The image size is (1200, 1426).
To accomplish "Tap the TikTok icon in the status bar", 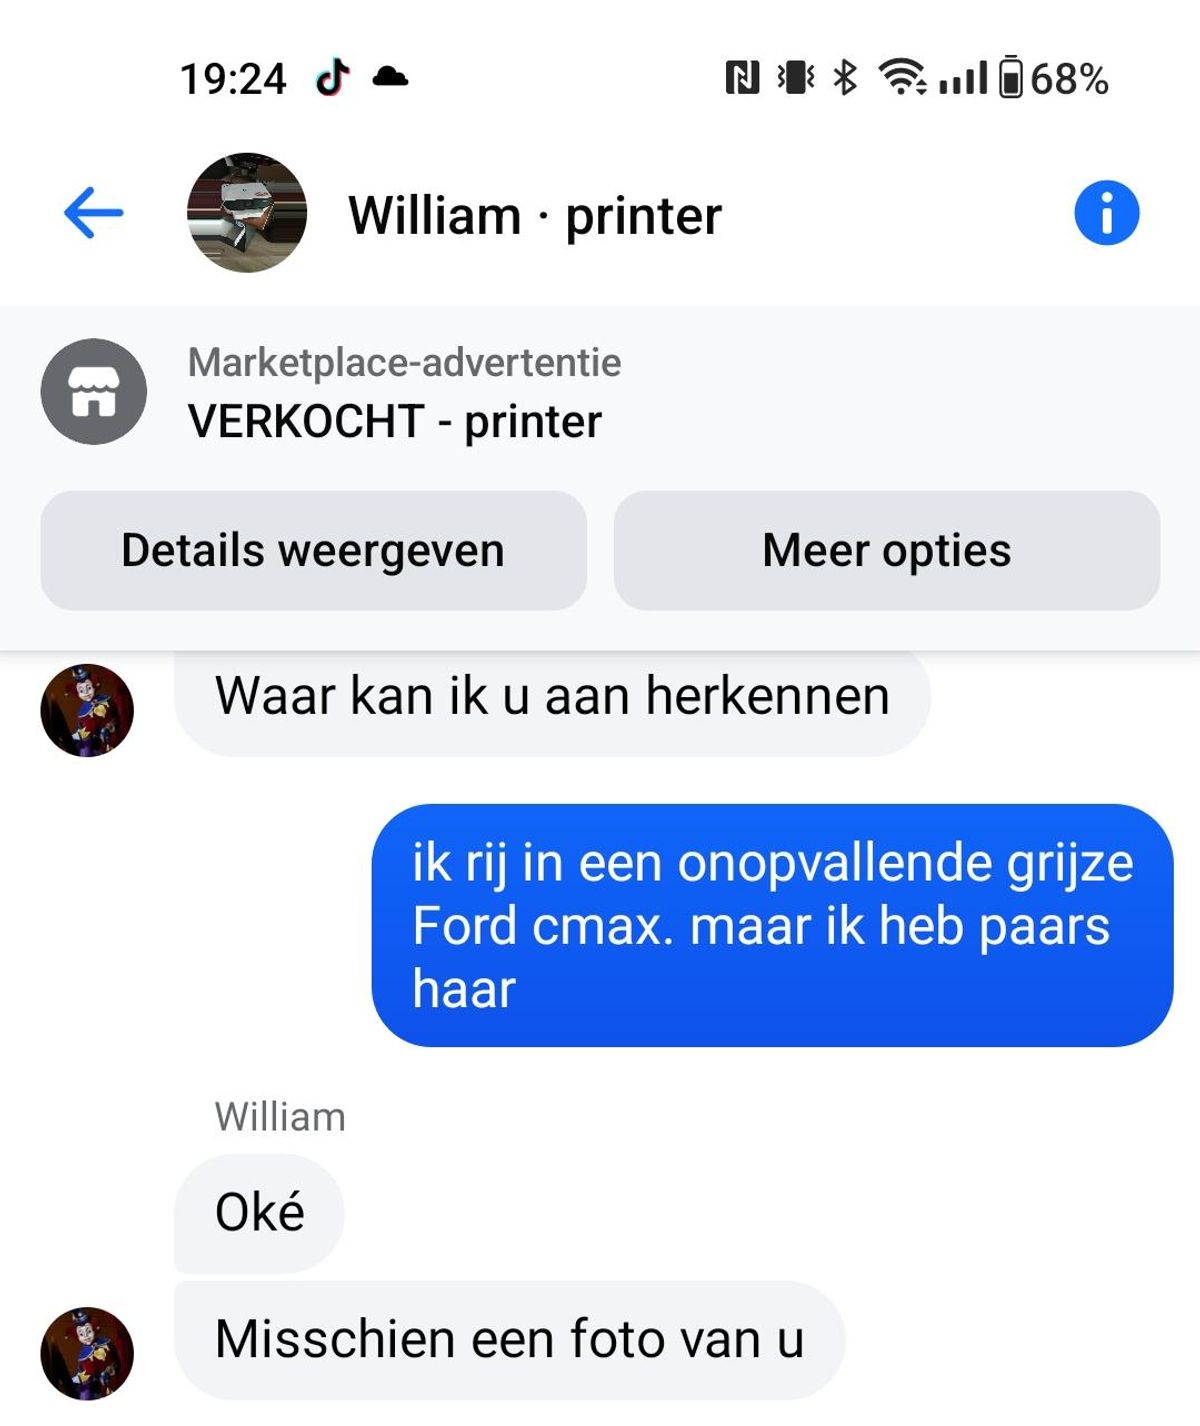I will [332, 77].
